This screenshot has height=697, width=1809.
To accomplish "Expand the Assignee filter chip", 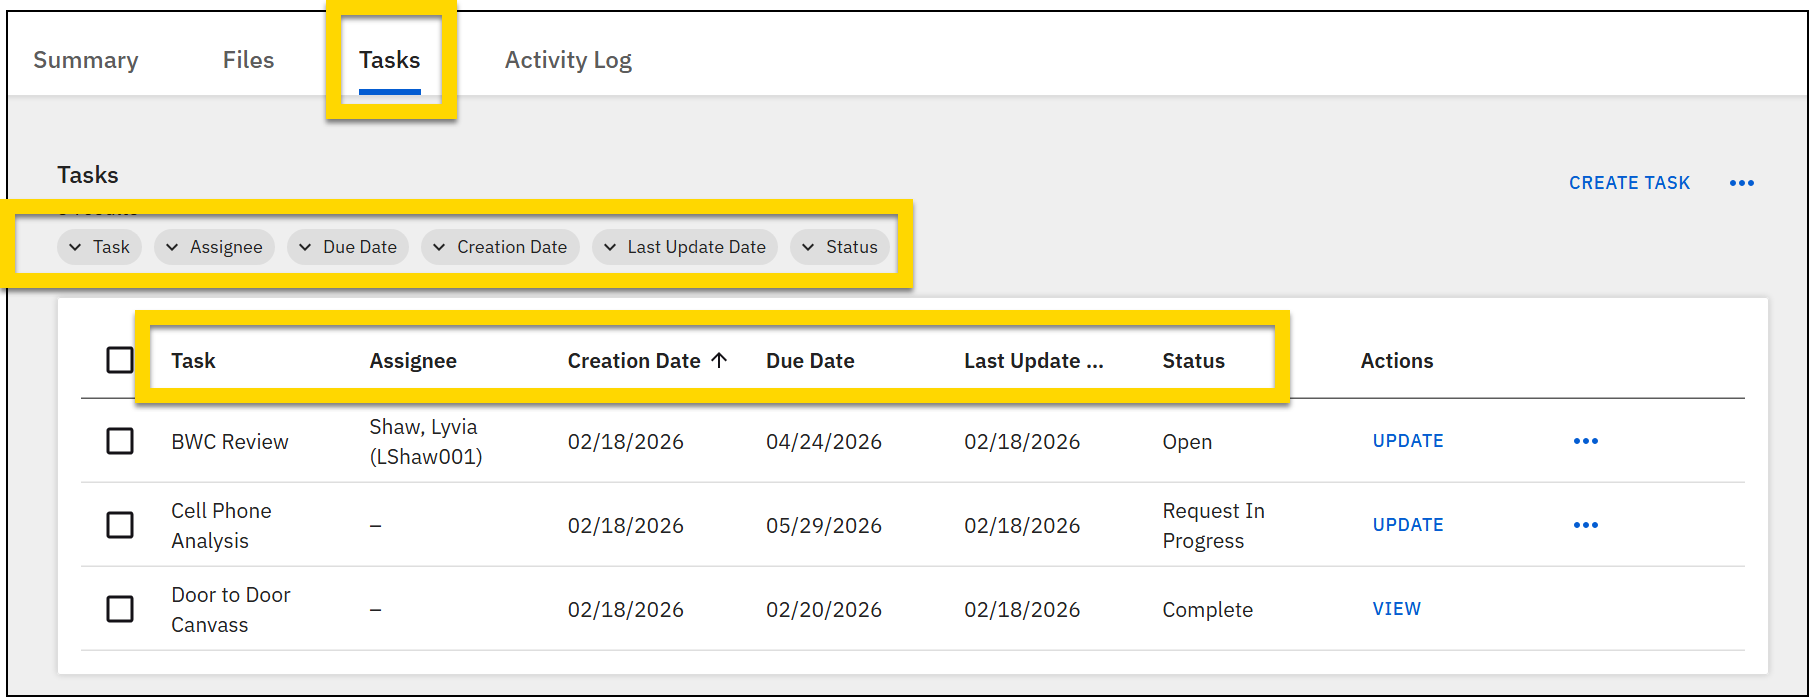I will coord(214,247).
